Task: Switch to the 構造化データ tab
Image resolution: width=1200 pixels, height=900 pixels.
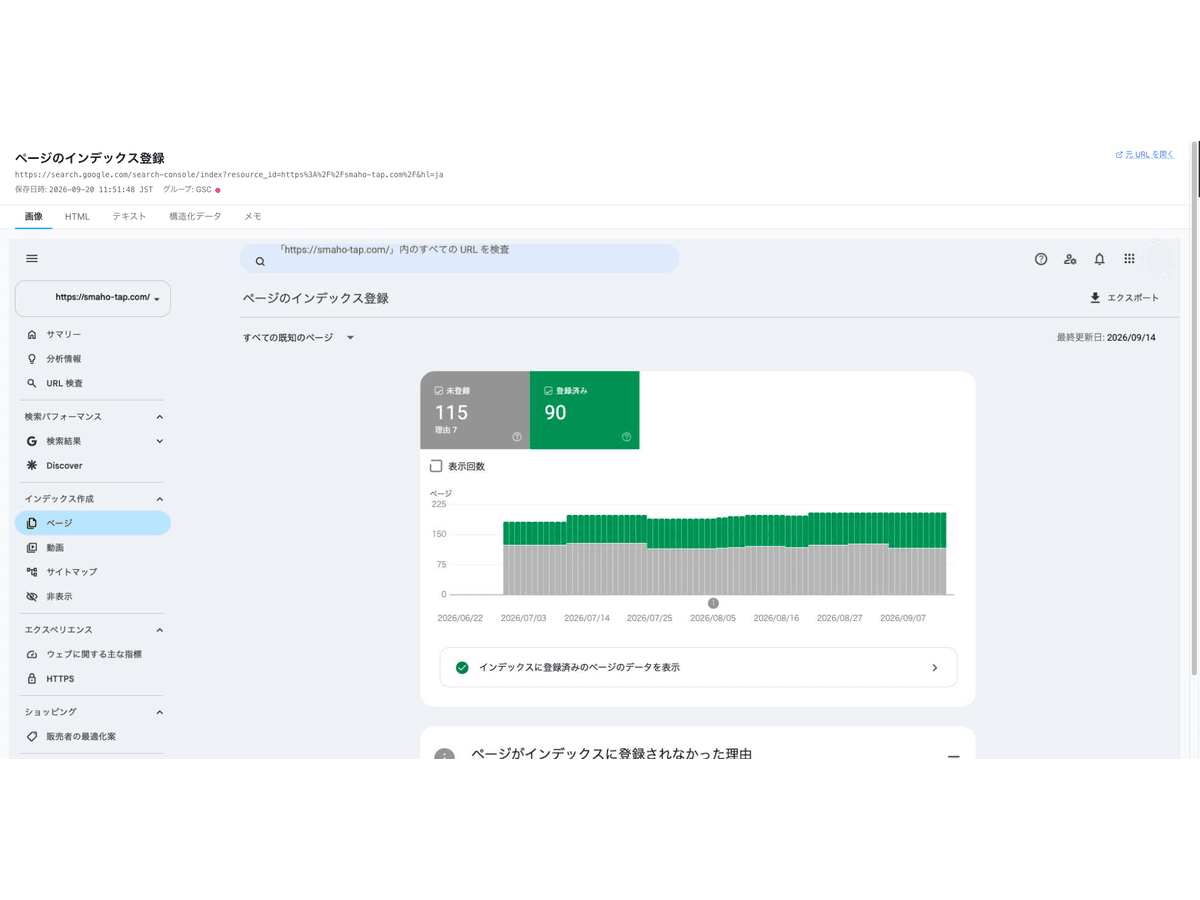Action: [195, 216]
